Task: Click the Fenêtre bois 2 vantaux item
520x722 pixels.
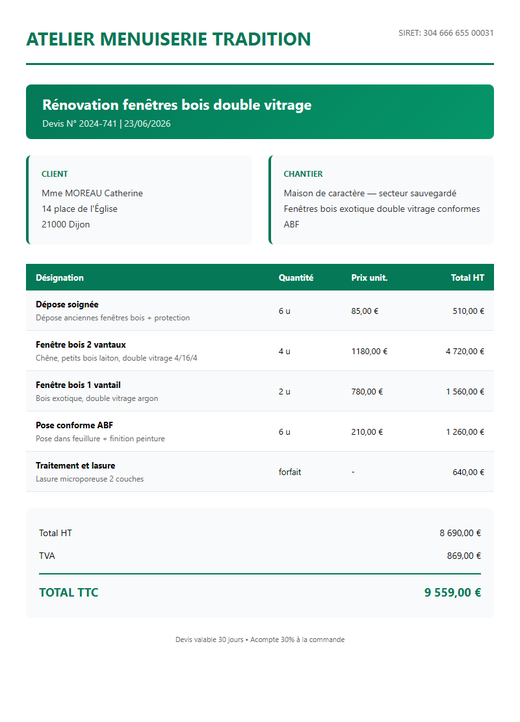Action: point(81,345)
